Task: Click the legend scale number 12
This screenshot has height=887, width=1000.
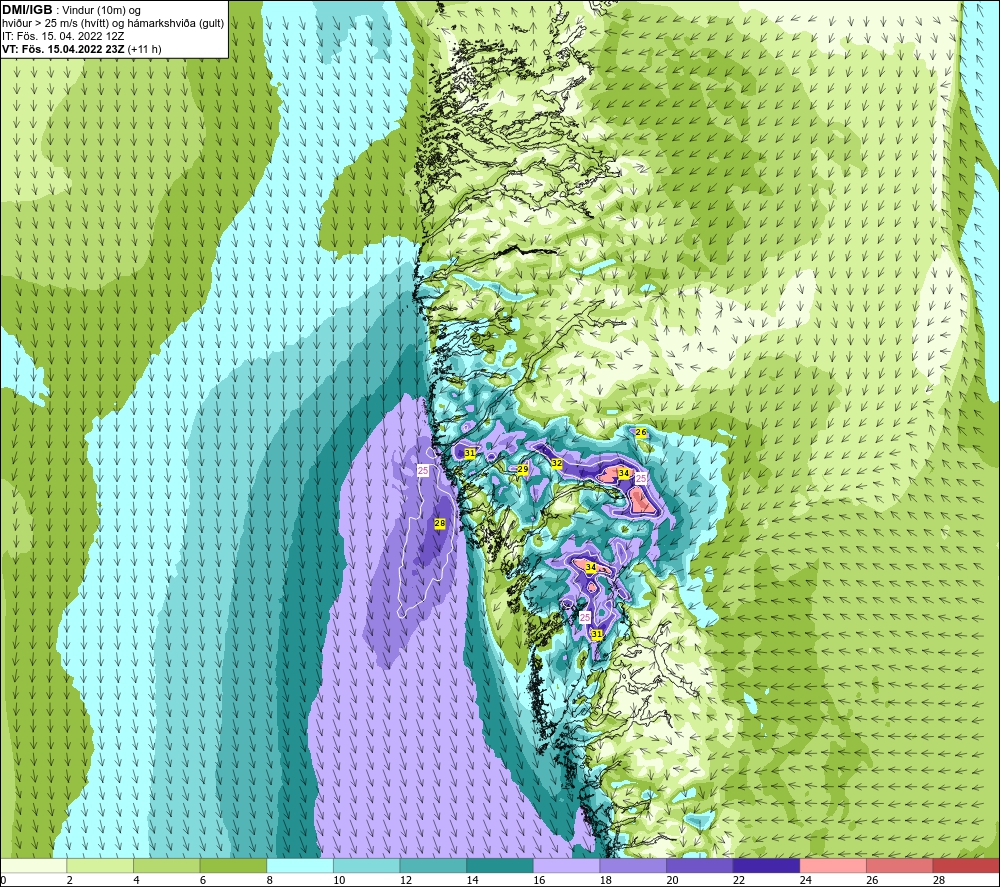Action: [x=406, y=880]
